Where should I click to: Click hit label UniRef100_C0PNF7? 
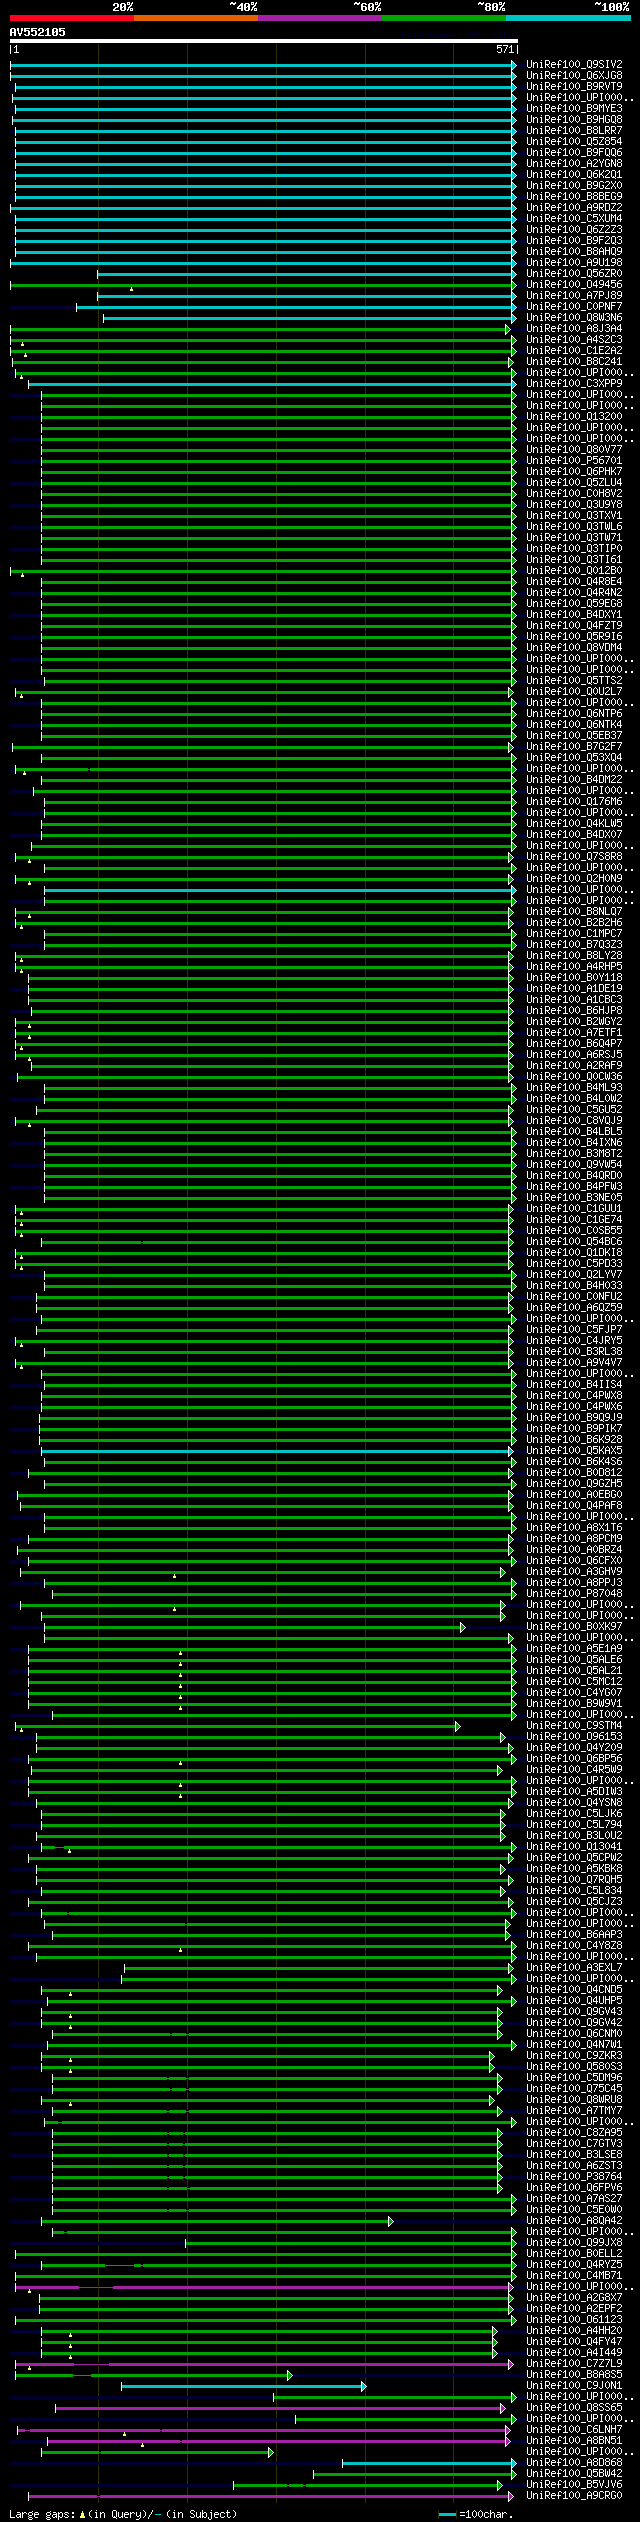coord(574,306)
